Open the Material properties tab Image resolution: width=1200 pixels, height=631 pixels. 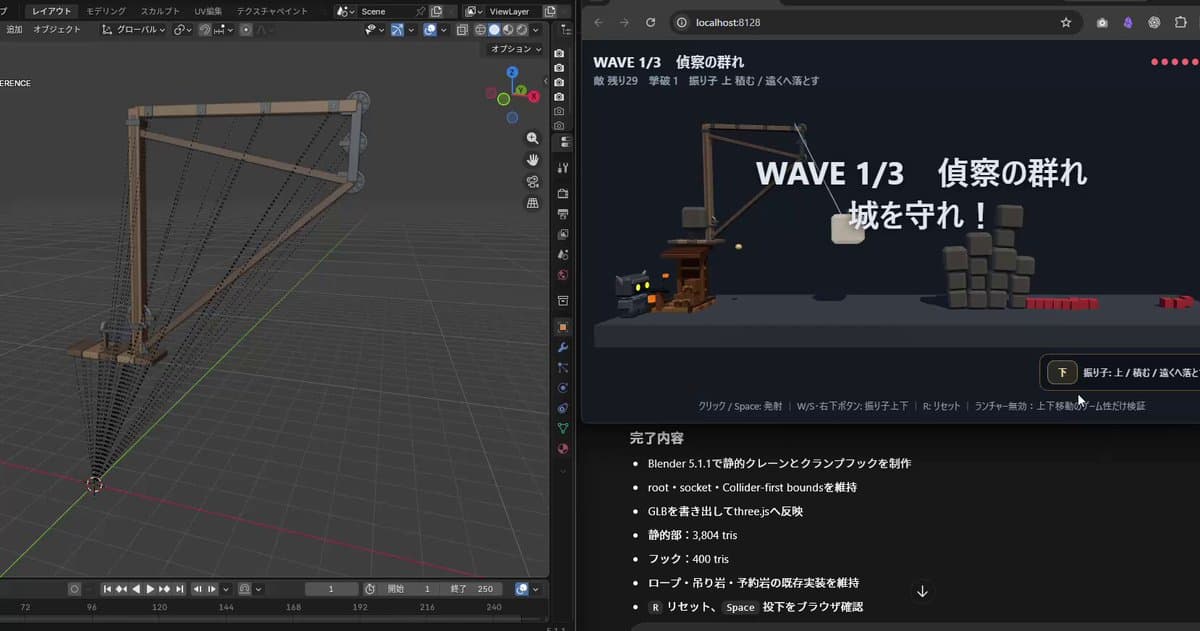563,449
